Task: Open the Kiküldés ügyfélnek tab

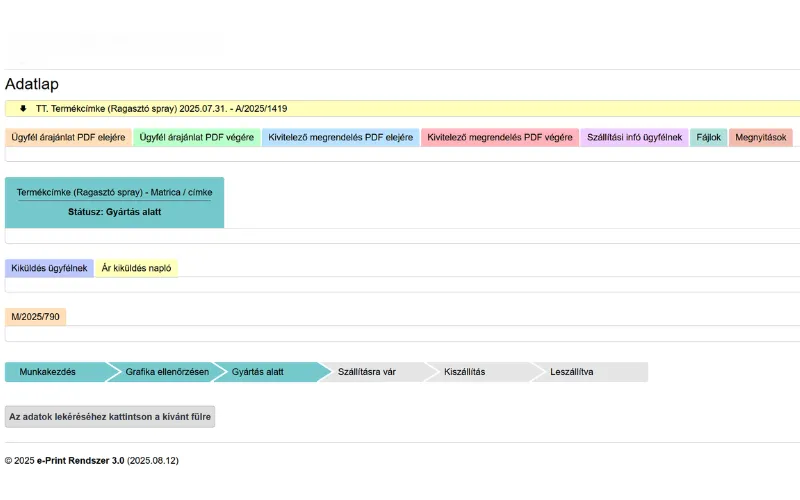Action: [49, 268]
